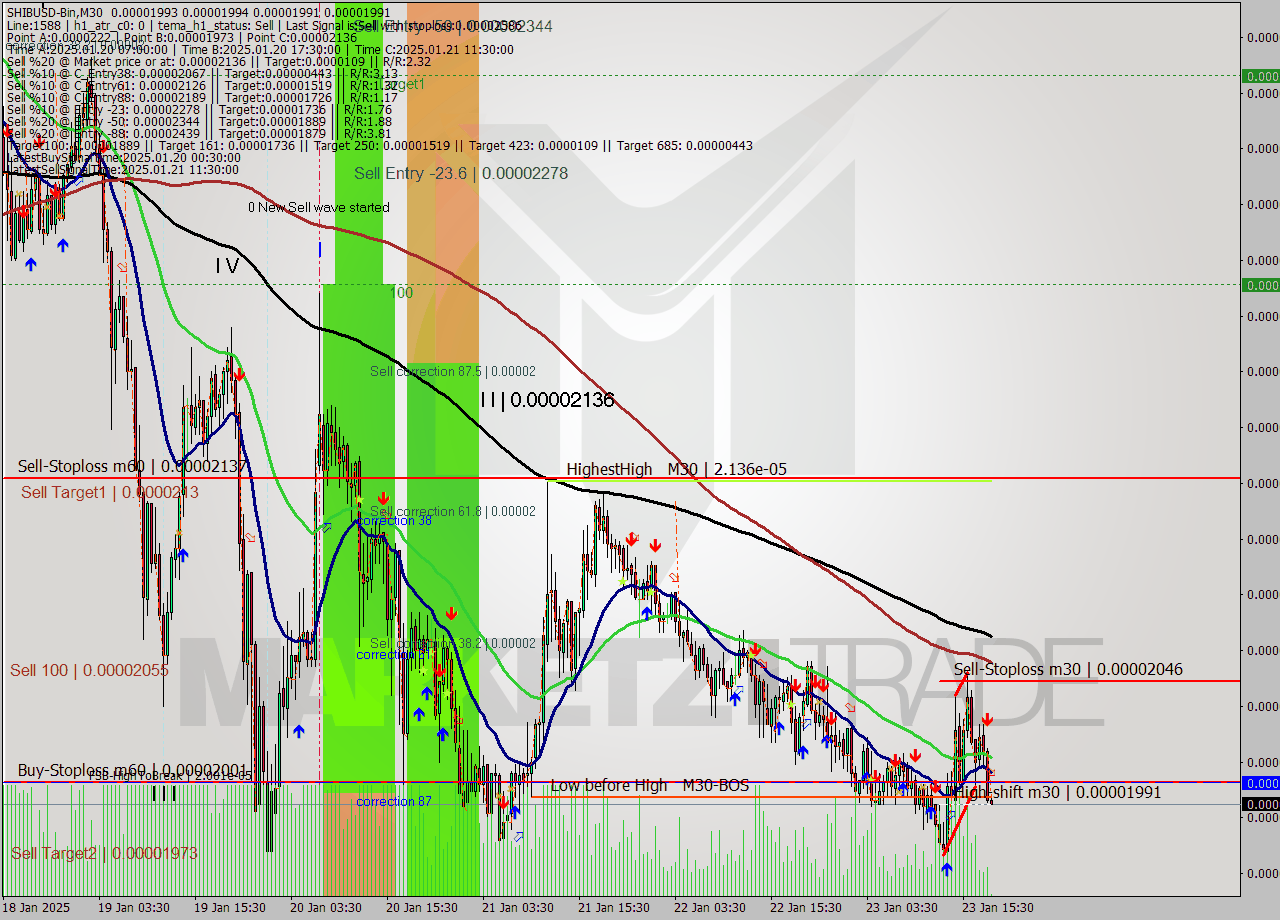1280x920 pixels.
Task: Click the blue 'correction 87' label
Action: [394, 801]
